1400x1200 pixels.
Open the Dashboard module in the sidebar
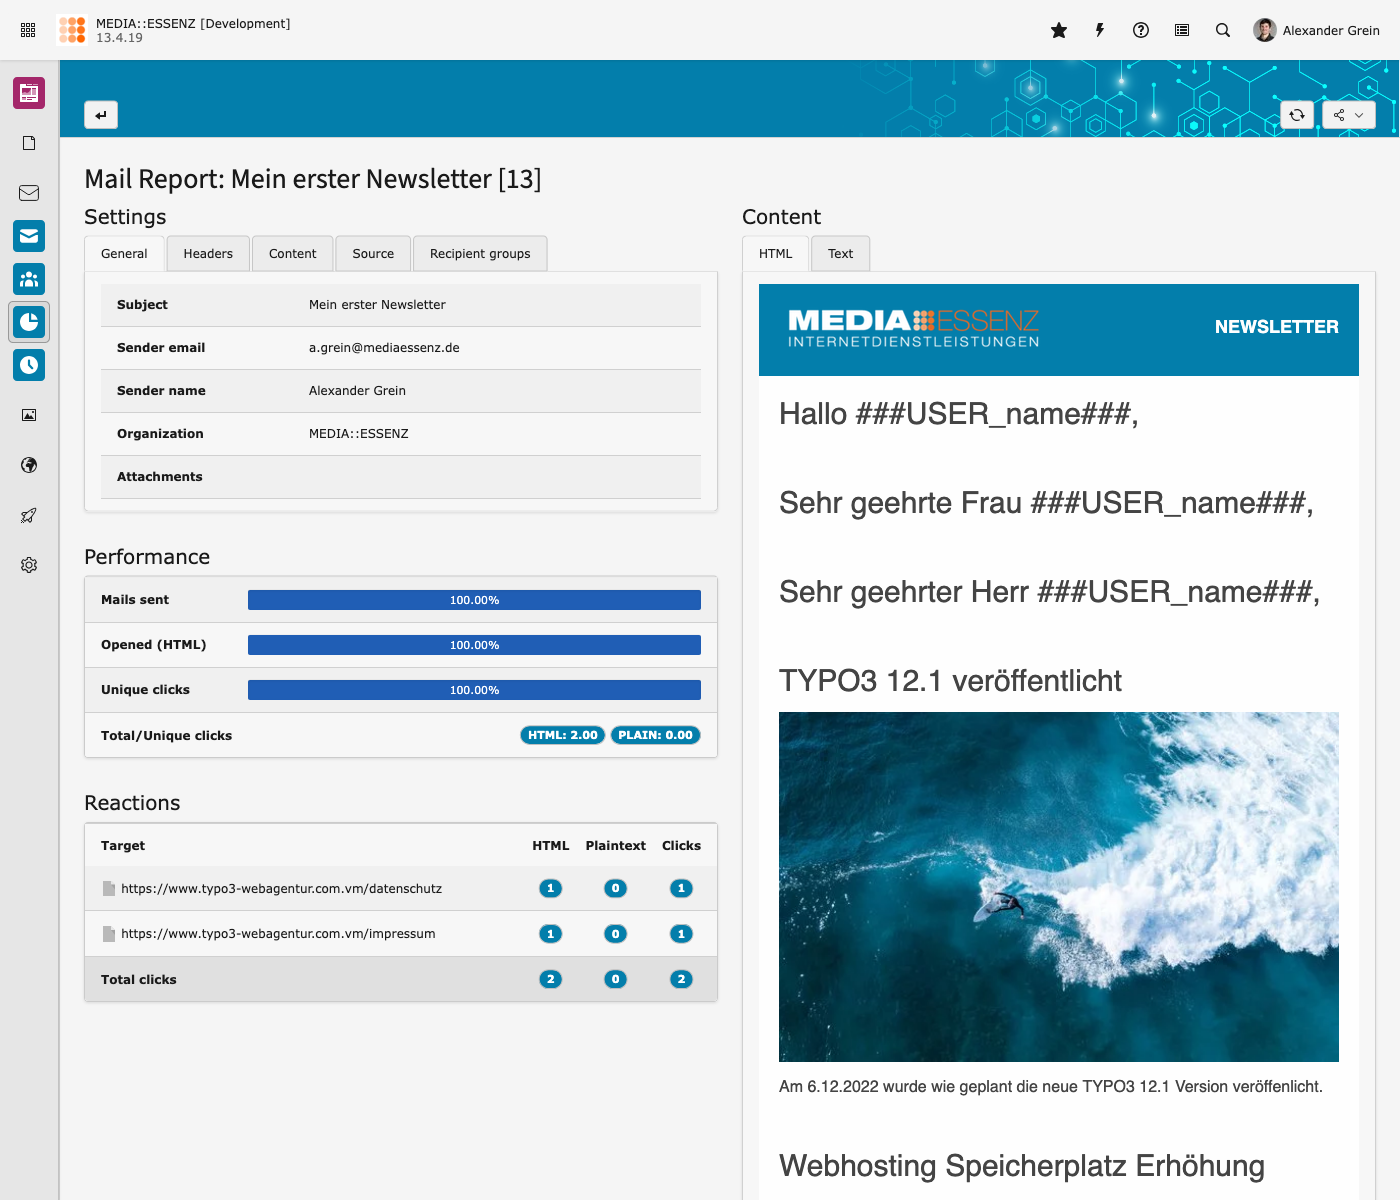pyautogui.click(x=29, y=93)
